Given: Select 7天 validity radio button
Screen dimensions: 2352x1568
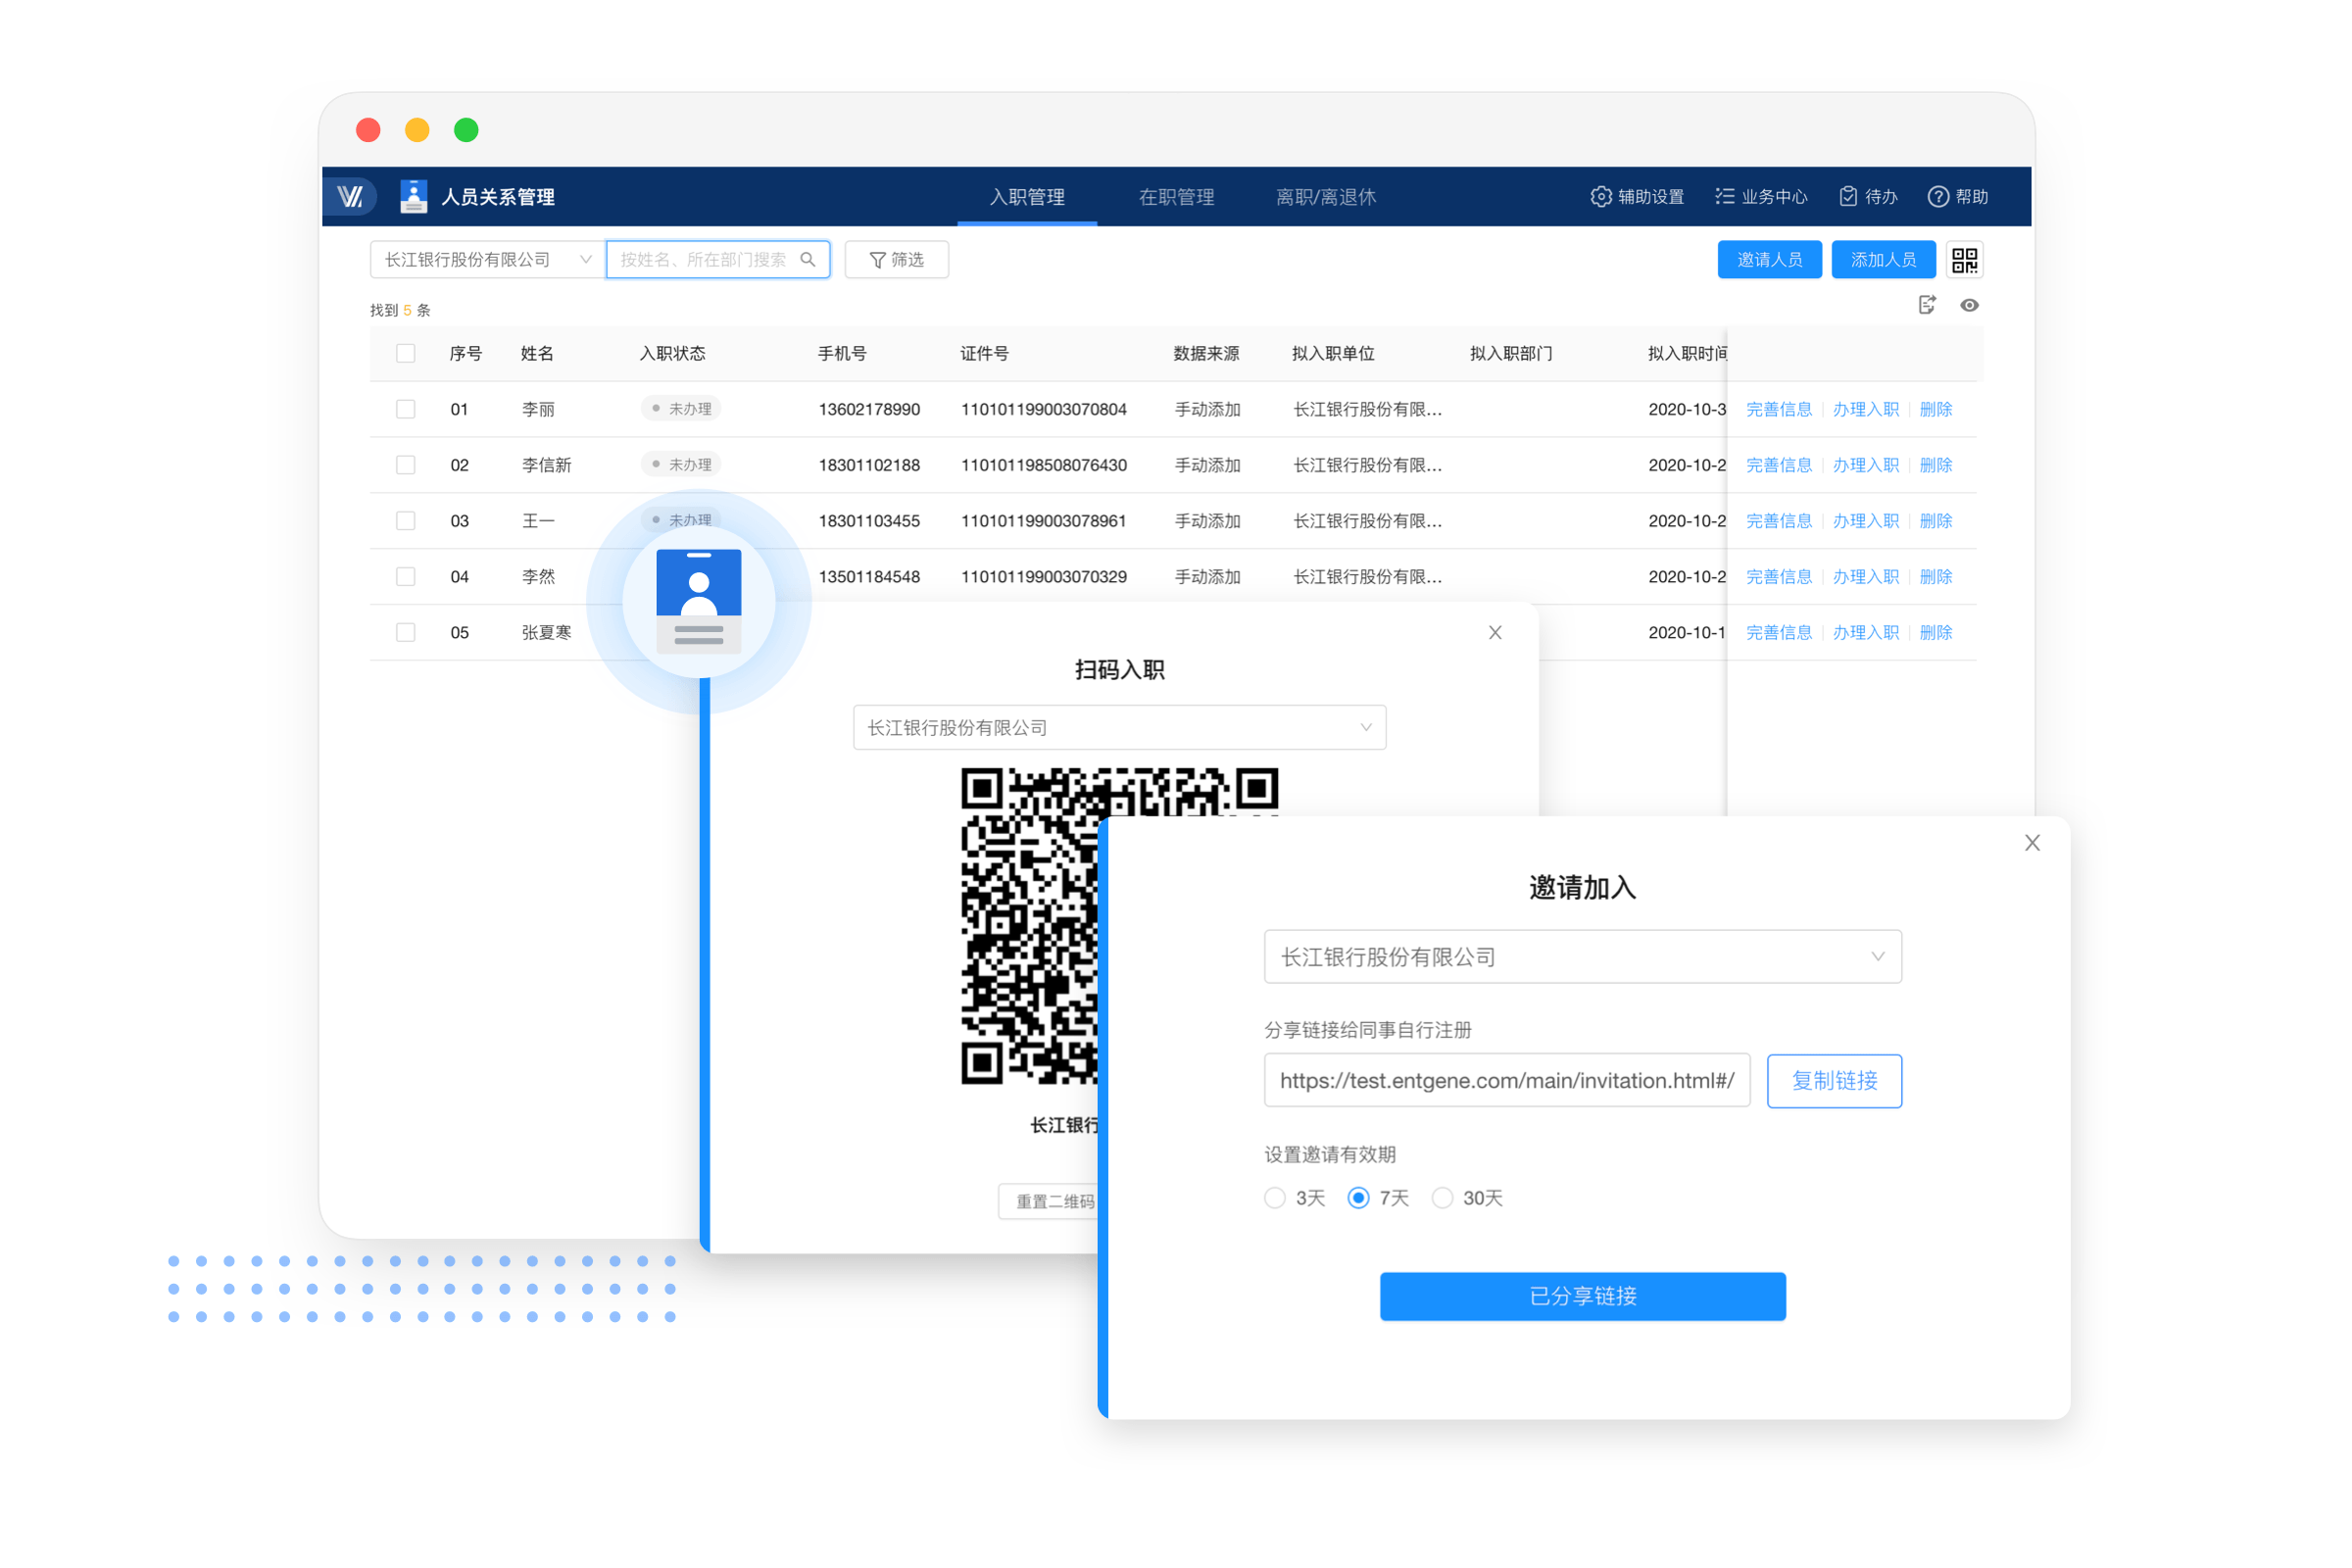Looking at the screenshot, I should pos(1358,1198).
